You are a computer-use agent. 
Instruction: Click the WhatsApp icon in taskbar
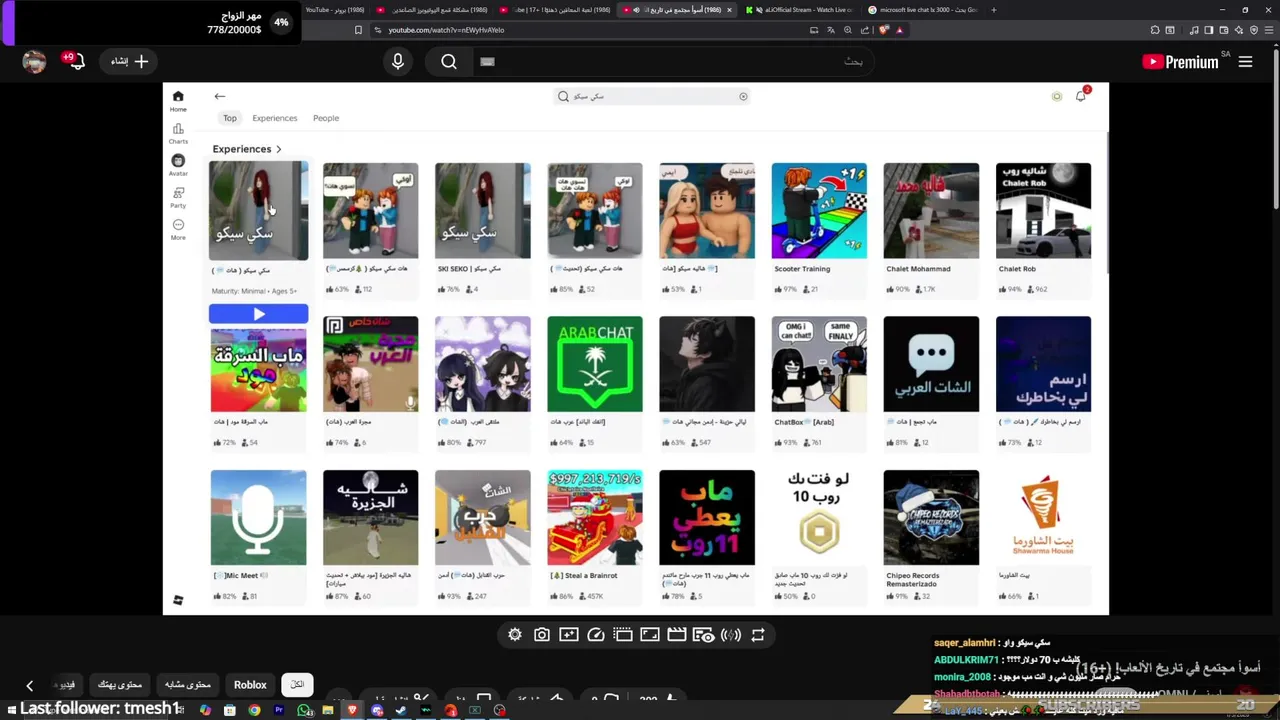(x=304, y=711)
